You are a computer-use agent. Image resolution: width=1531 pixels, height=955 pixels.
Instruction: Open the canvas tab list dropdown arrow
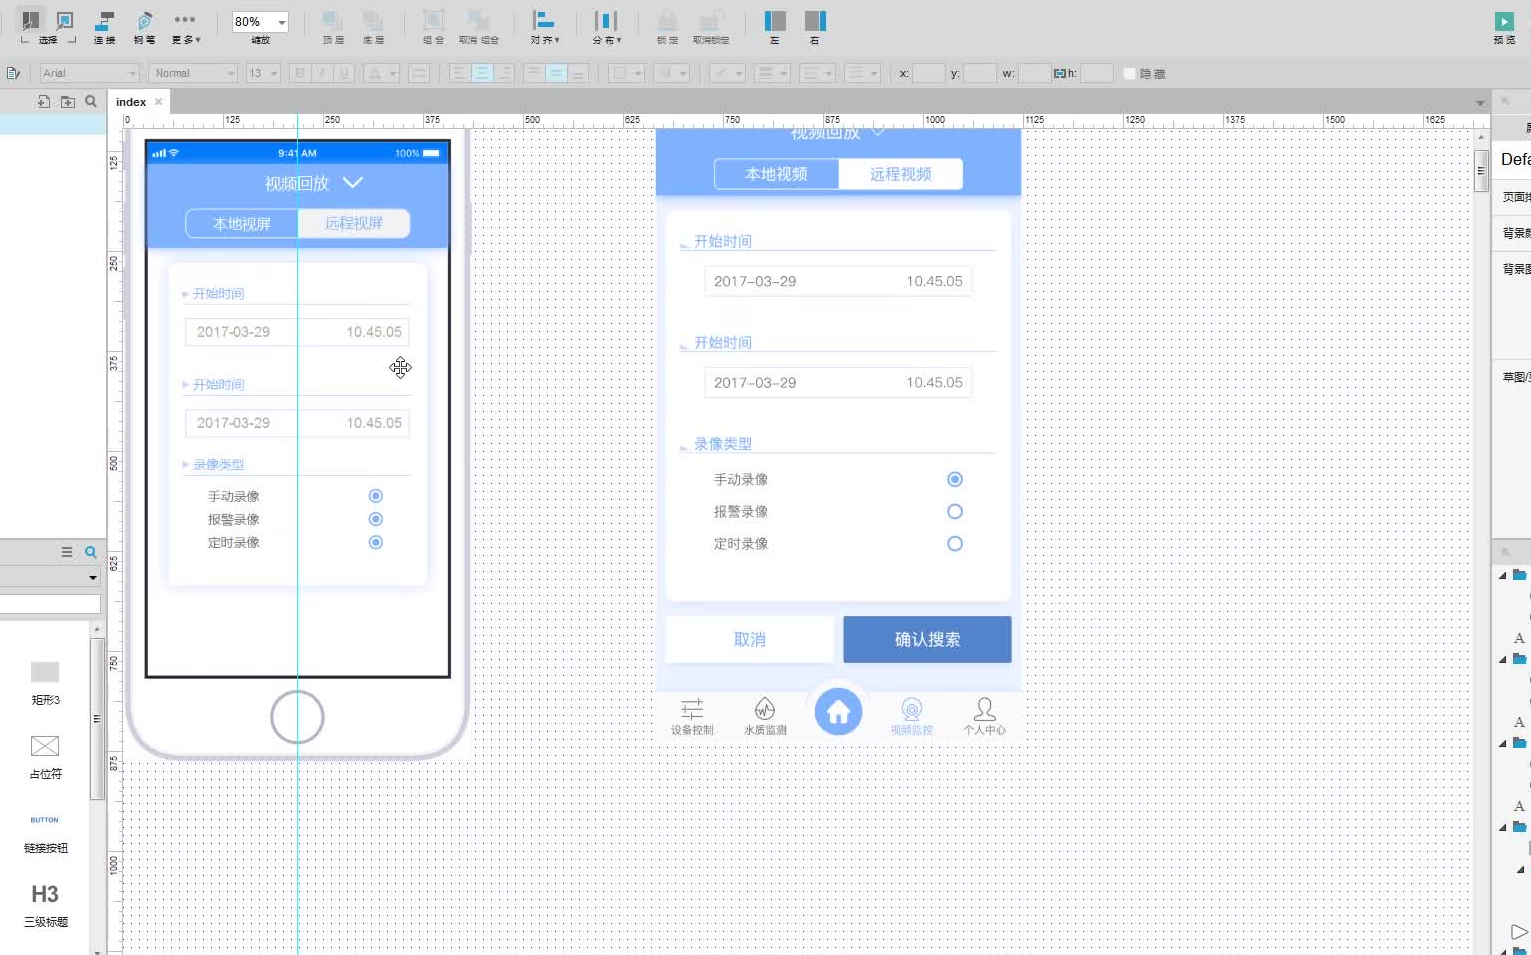pos(1480,103)
